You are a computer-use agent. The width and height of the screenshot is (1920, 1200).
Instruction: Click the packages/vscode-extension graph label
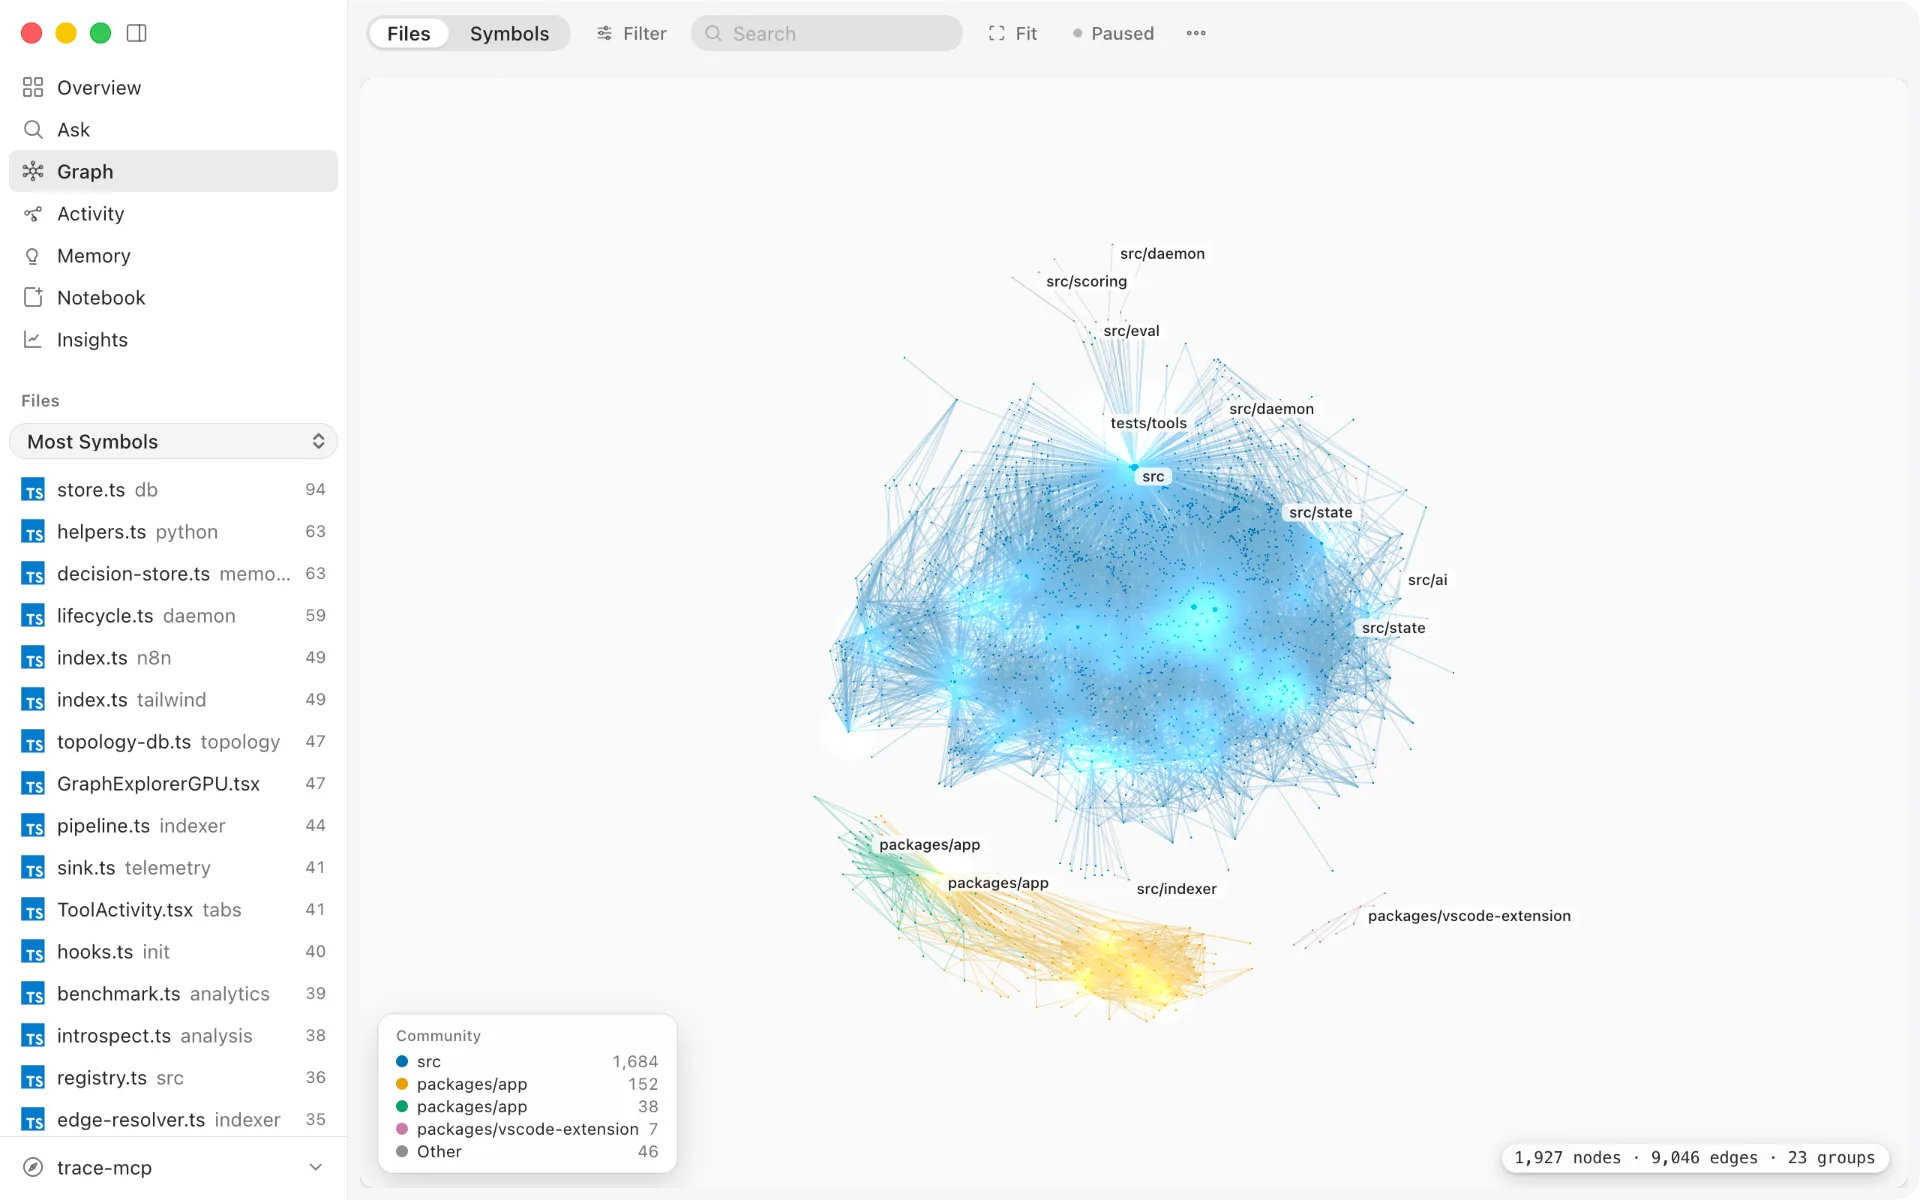pos(1469,916)
